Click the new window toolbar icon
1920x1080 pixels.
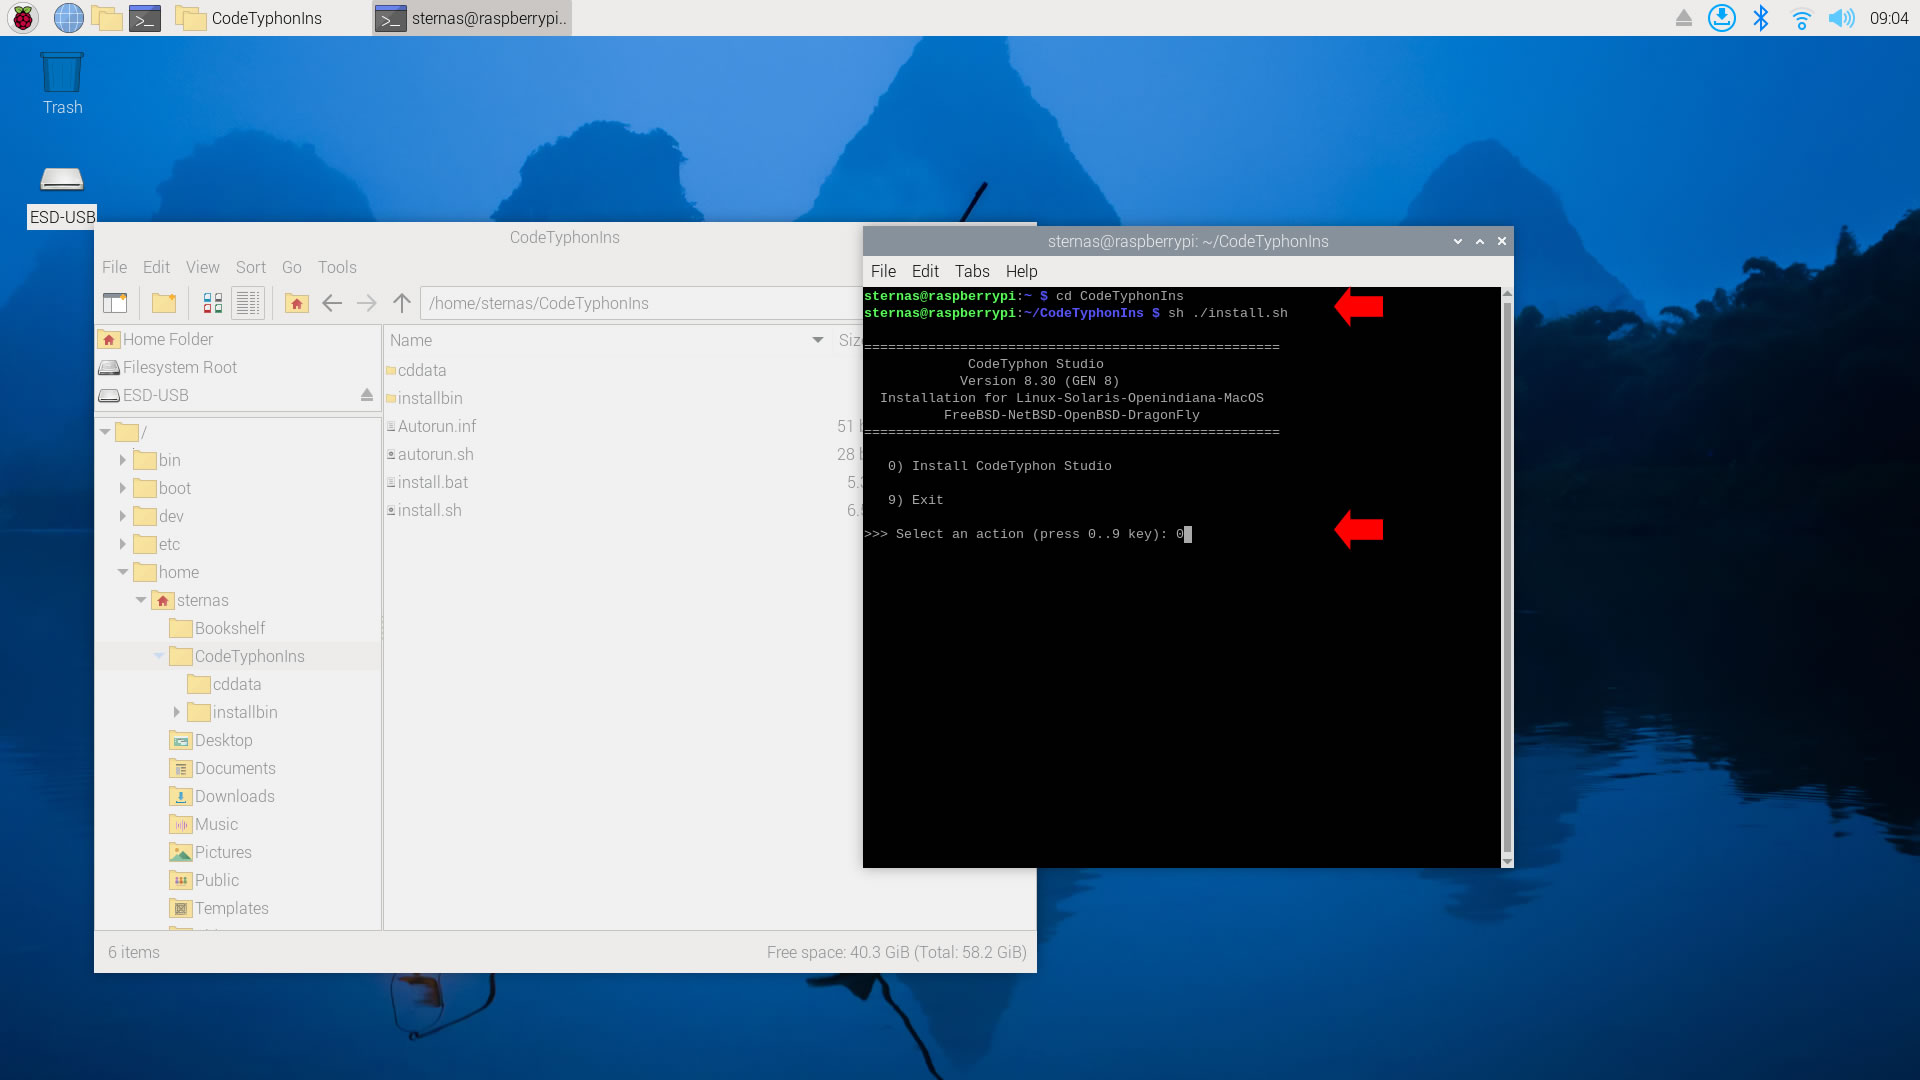click(x=115, y=303)
